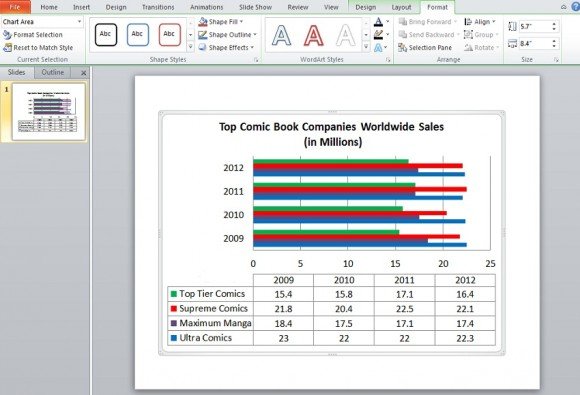This screenshot has width=580, height=395.
Task: Switch to the Animations ribbon tab
Action: 206,7
